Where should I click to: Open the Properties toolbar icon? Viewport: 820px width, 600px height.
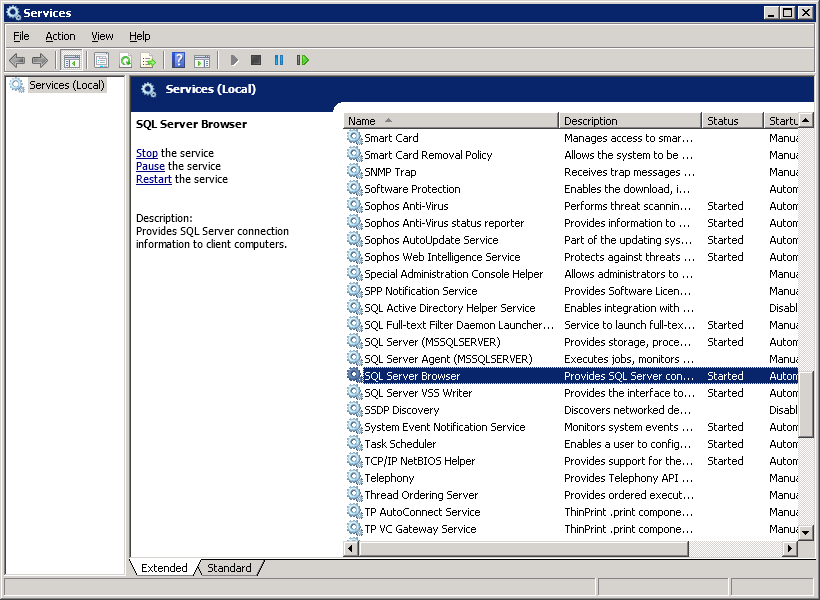[101, 61]
